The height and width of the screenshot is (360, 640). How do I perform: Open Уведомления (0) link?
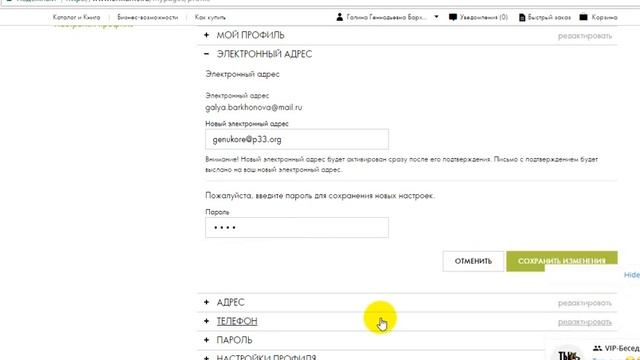[x=484, y=17]
